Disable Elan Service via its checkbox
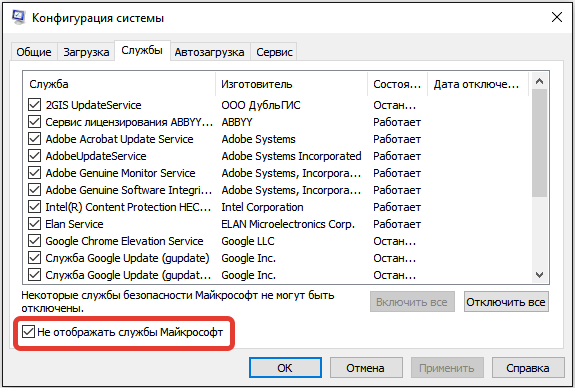 pos(34,224)
